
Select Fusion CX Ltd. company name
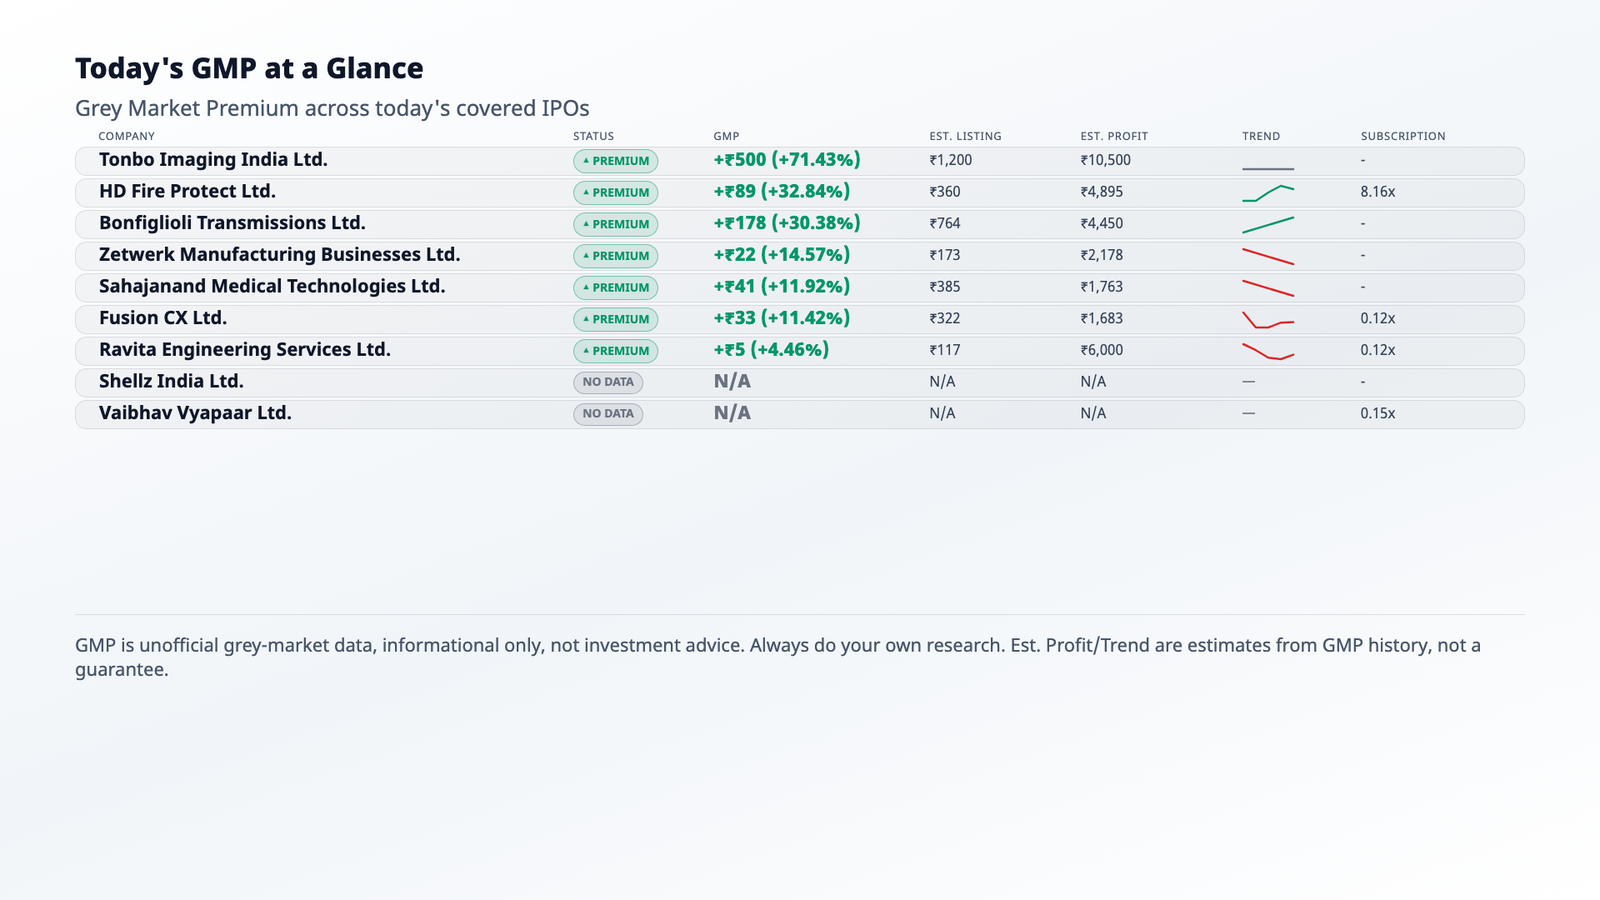coord(163,318)
